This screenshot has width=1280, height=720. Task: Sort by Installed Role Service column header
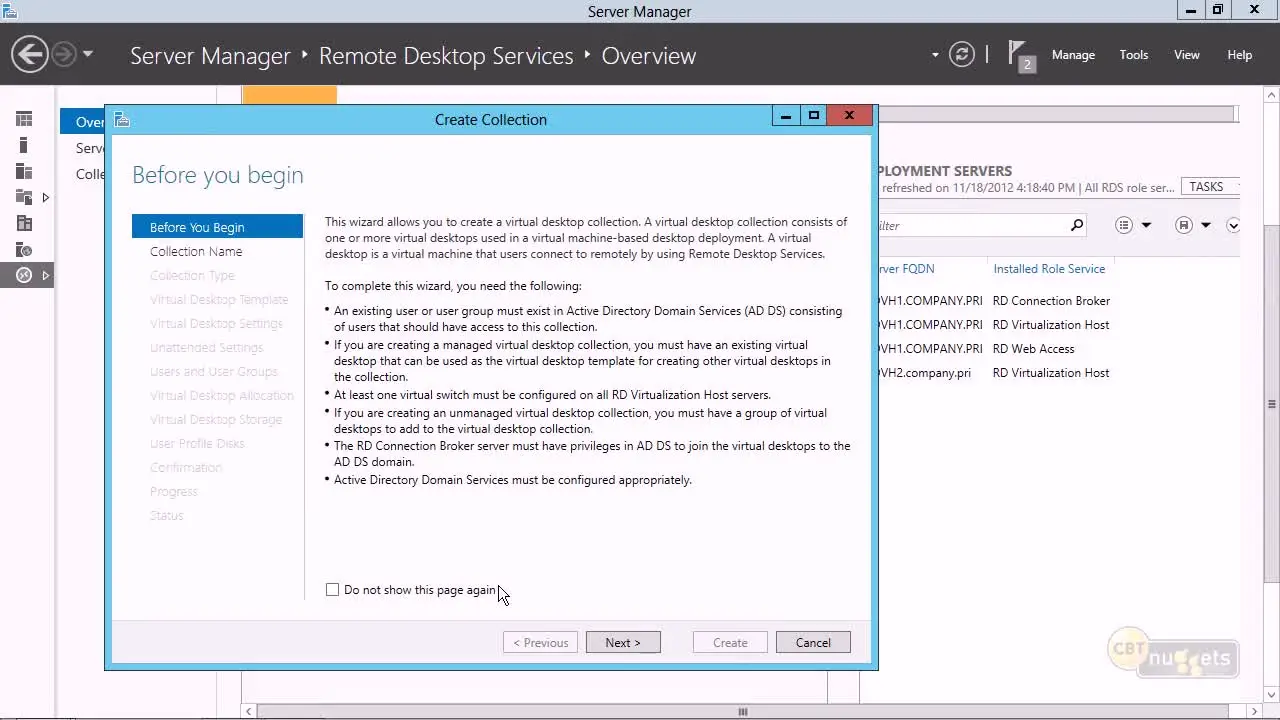click(1049, 269)
